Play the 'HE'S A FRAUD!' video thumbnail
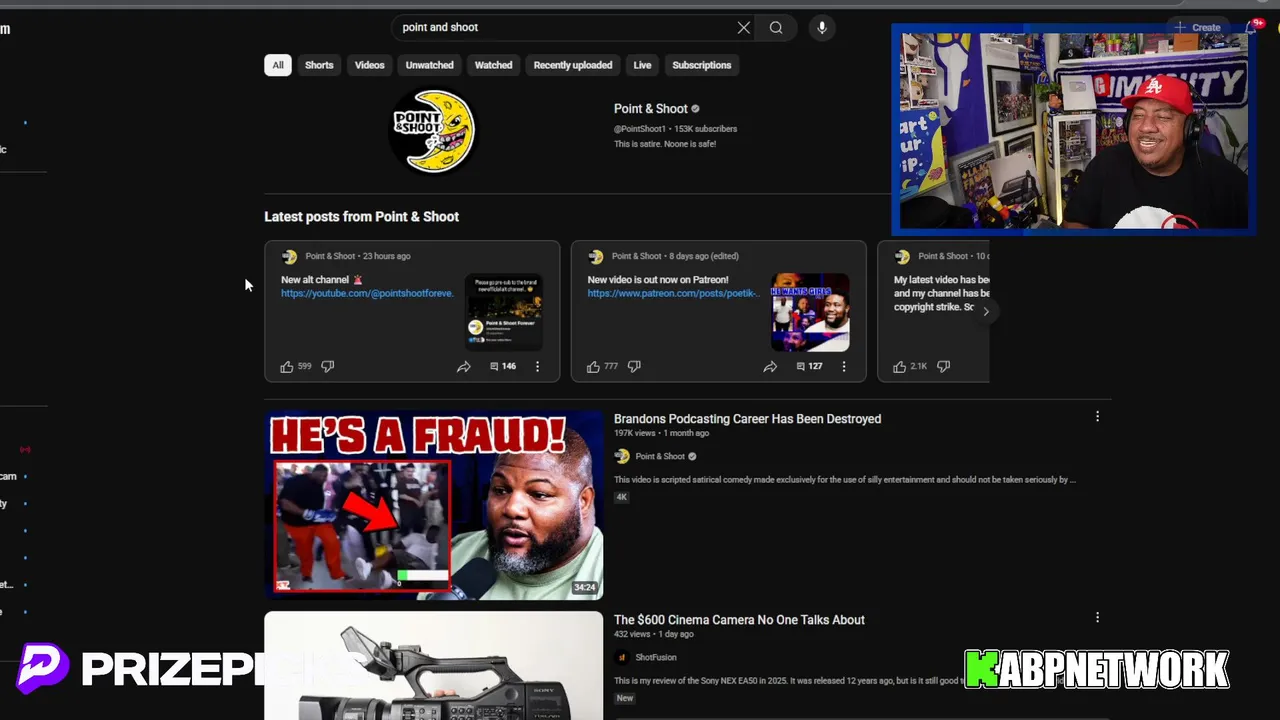The width and height of the screenshot is (1280, 720). (434, 505)
